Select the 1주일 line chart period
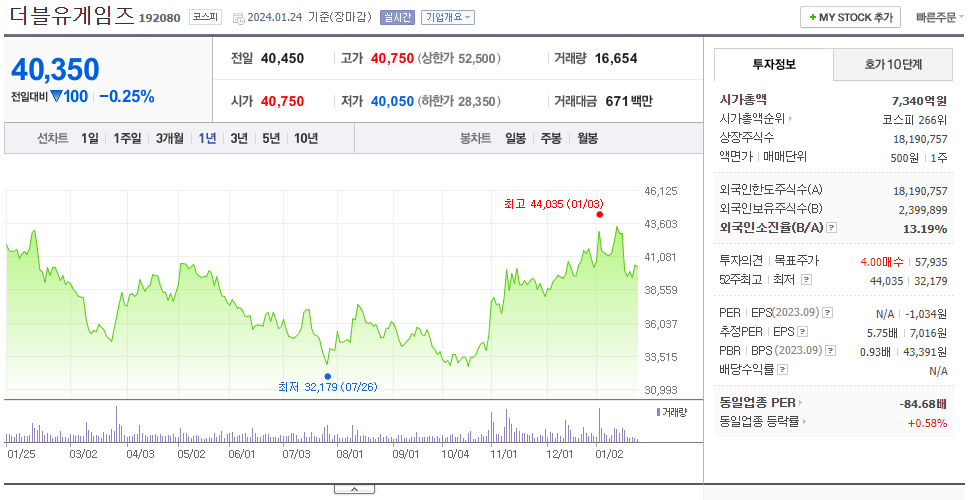968x500 pixels. pyautogui.click(x=127, y=138)
